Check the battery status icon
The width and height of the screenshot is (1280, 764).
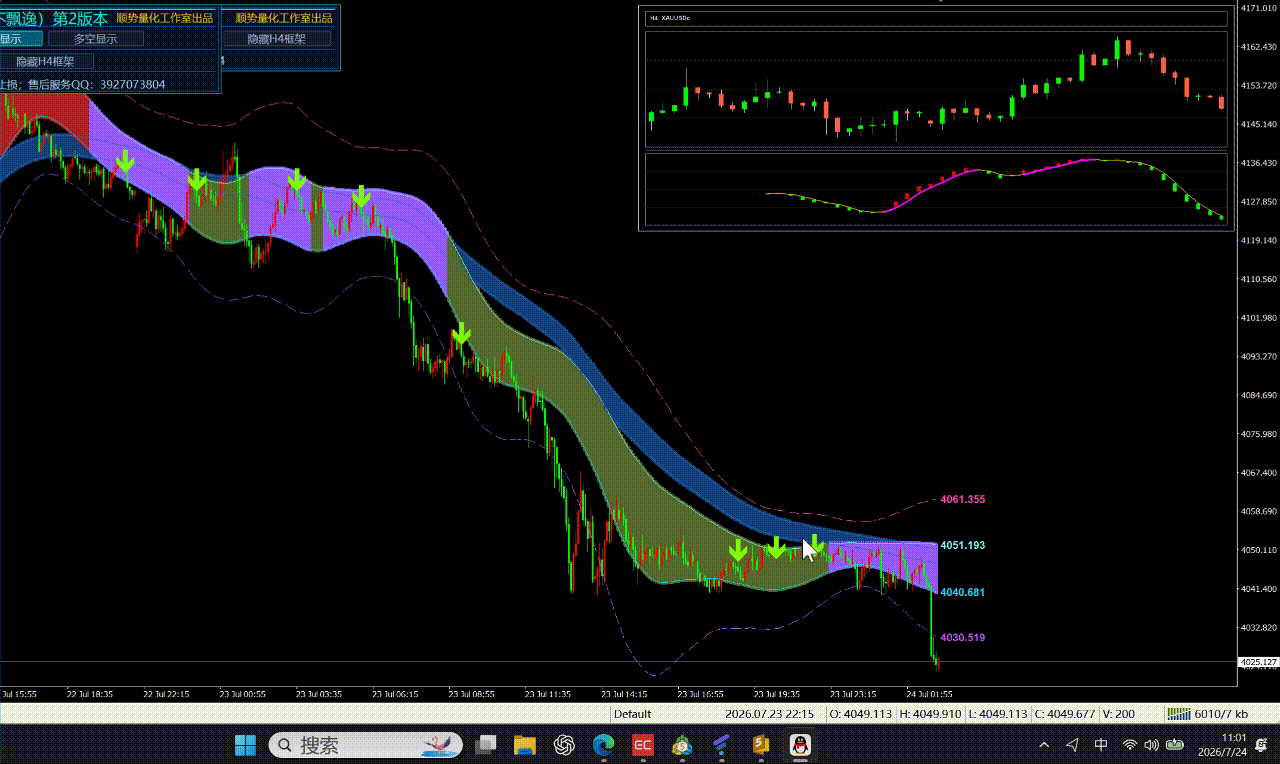click(x=1175, y=745)
